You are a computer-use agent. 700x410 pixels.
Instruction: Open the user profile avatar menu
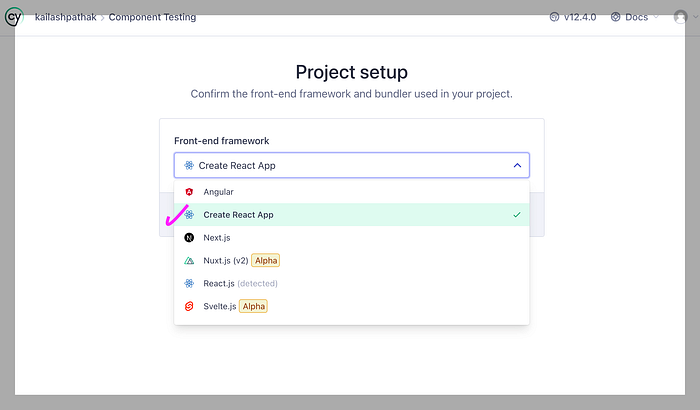680,17
